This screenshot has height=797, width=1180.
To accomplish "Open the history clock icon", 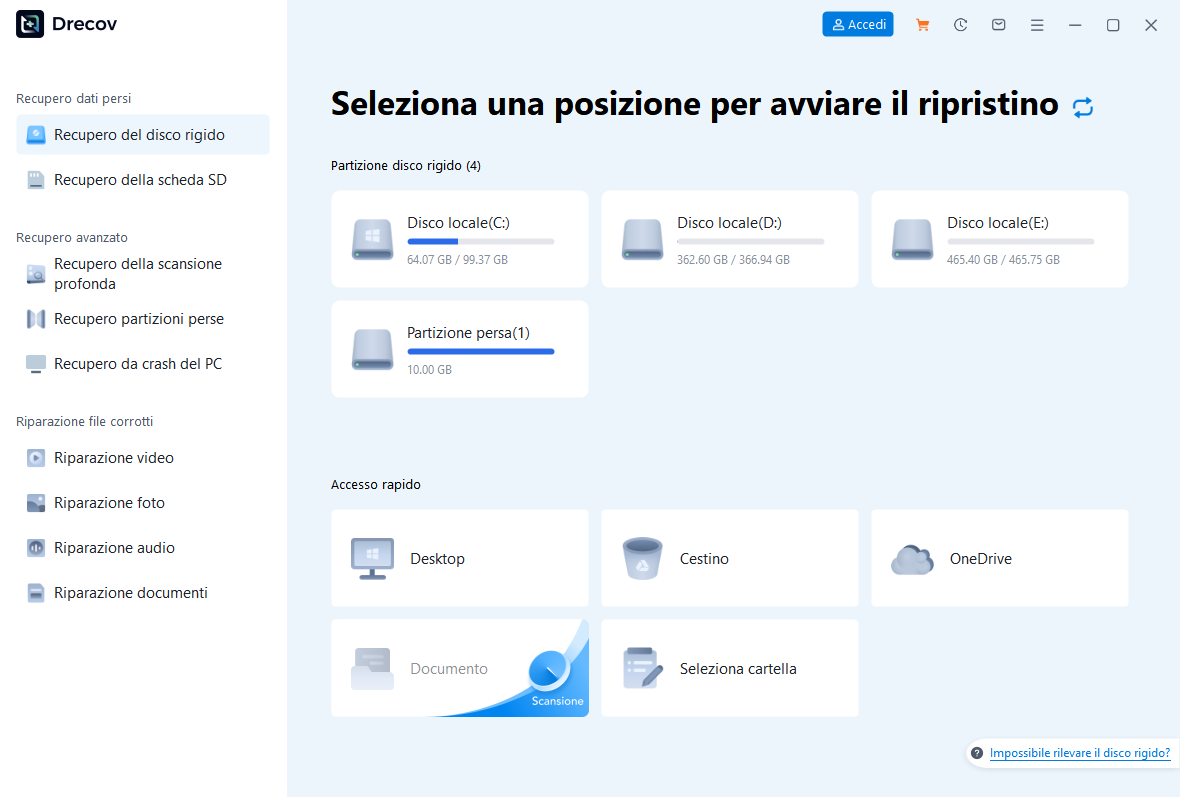I will click(x=960, y=25).
